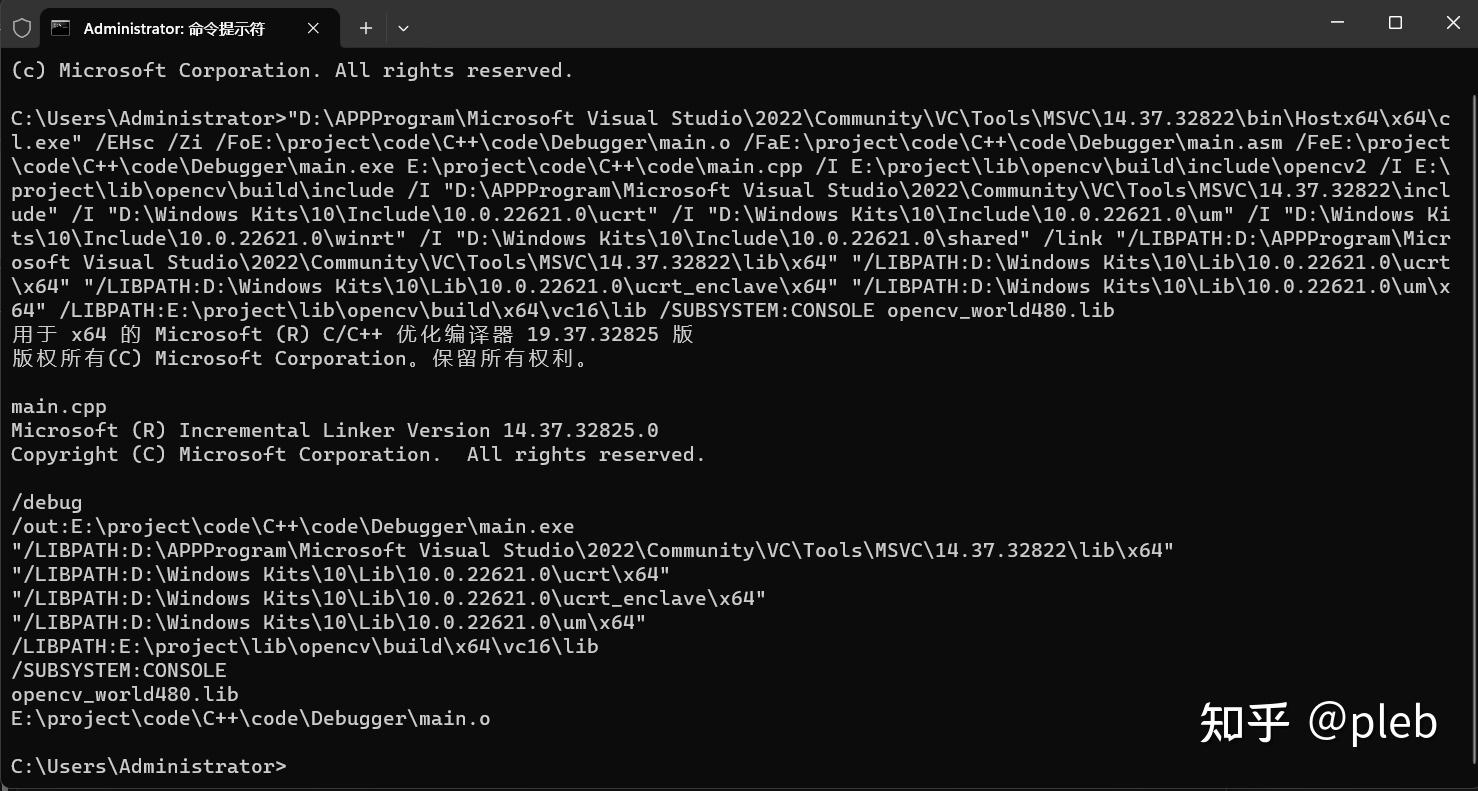1478x791 pixels.
Task: Click the close tab X on the 命令提示符 tab
Action: pos(312,29)
